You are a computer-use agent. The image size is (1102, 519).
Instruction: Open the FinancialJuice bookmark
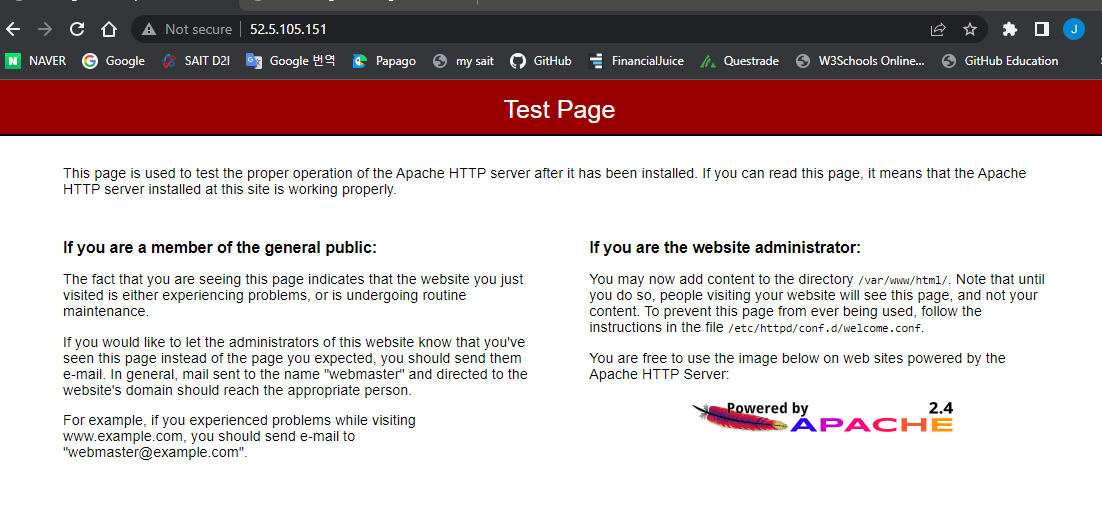636,61
